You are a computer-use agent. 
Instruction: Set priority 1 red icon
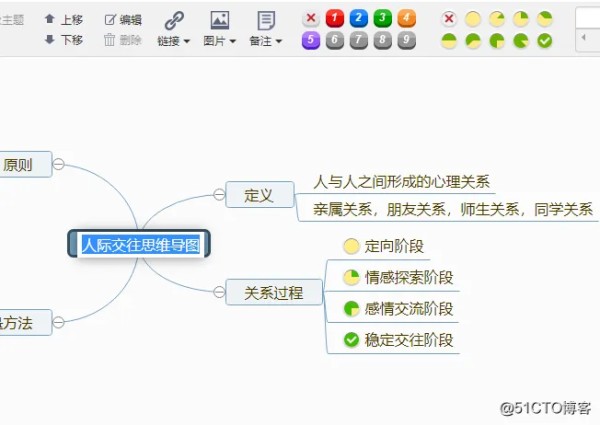tap(334, 18)
